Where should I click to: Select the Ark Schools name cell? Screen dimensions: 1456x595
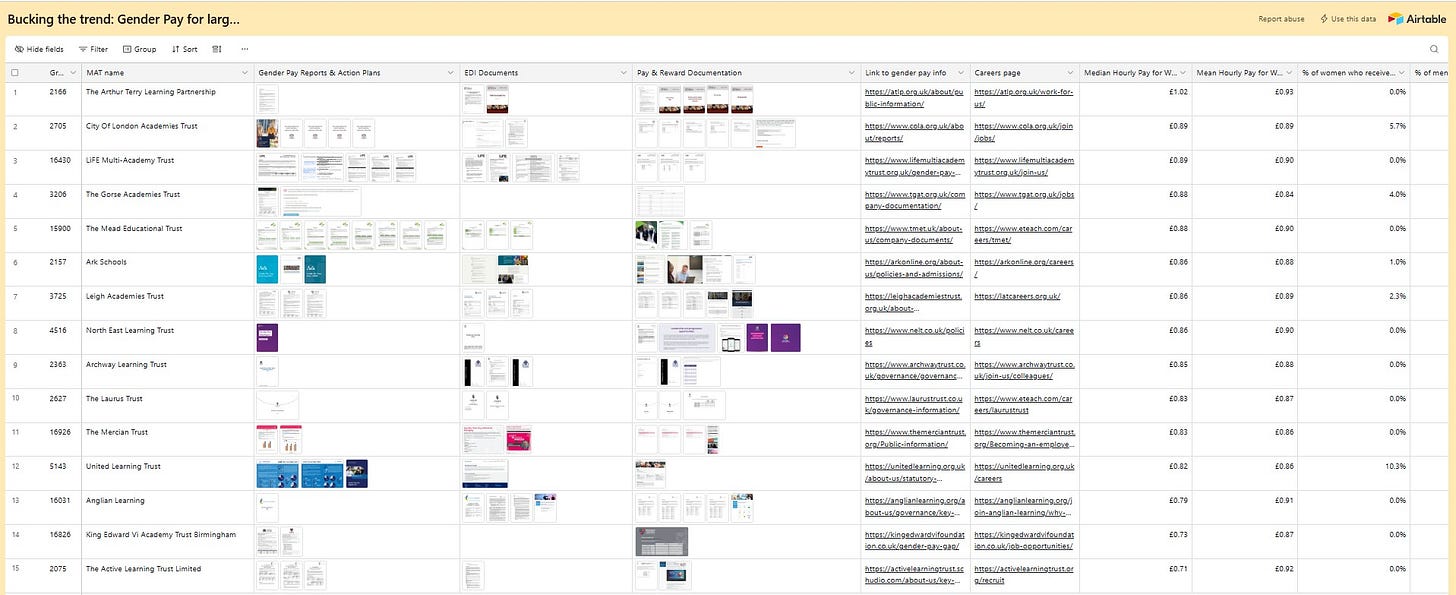point(167,270)
